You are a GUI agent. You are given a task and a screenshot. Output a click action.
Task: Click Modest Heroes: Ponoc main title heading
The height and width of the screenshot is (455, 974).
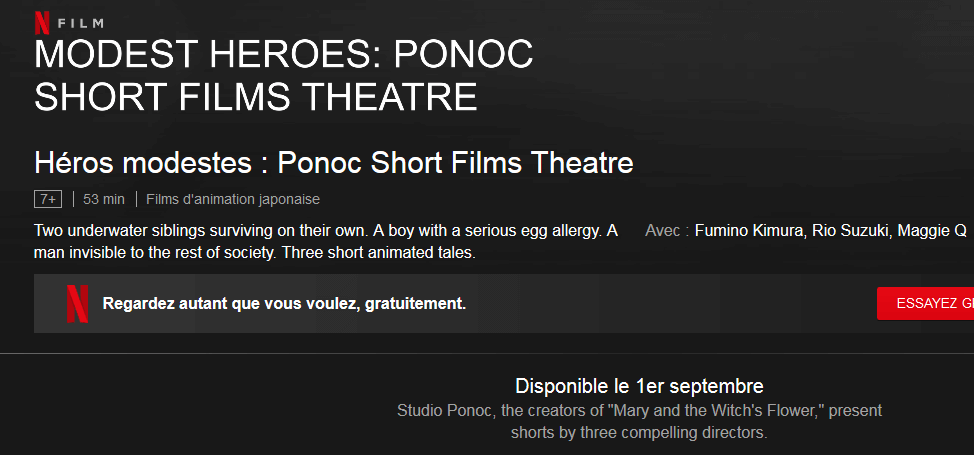pyautogui.click(x=284, y=75)
